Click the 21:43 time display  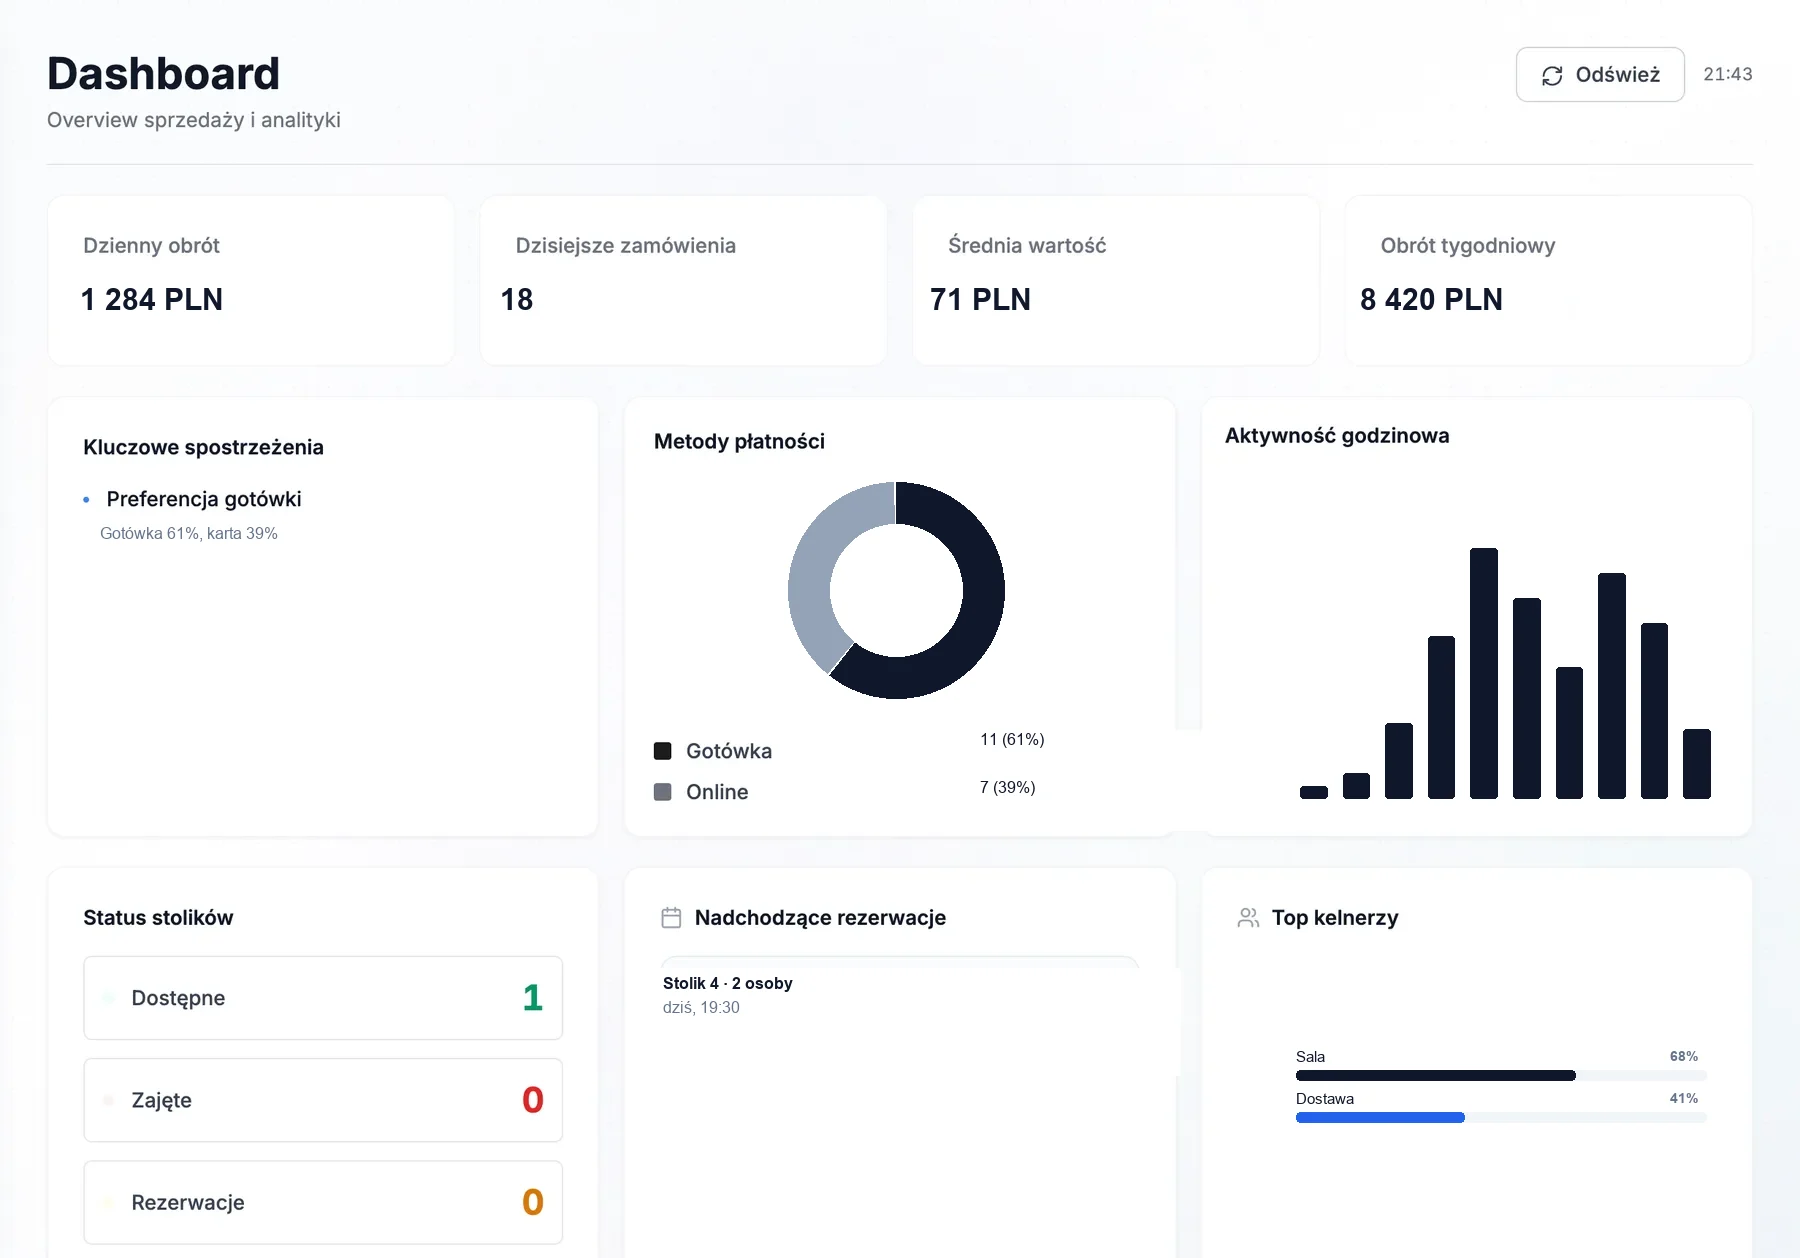1728,75
